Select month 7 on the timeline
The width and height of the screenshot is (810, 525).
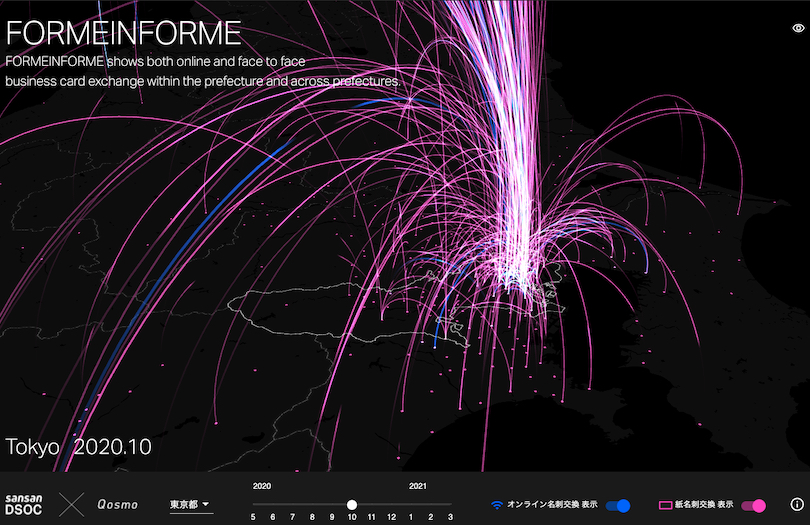point(292,517)
